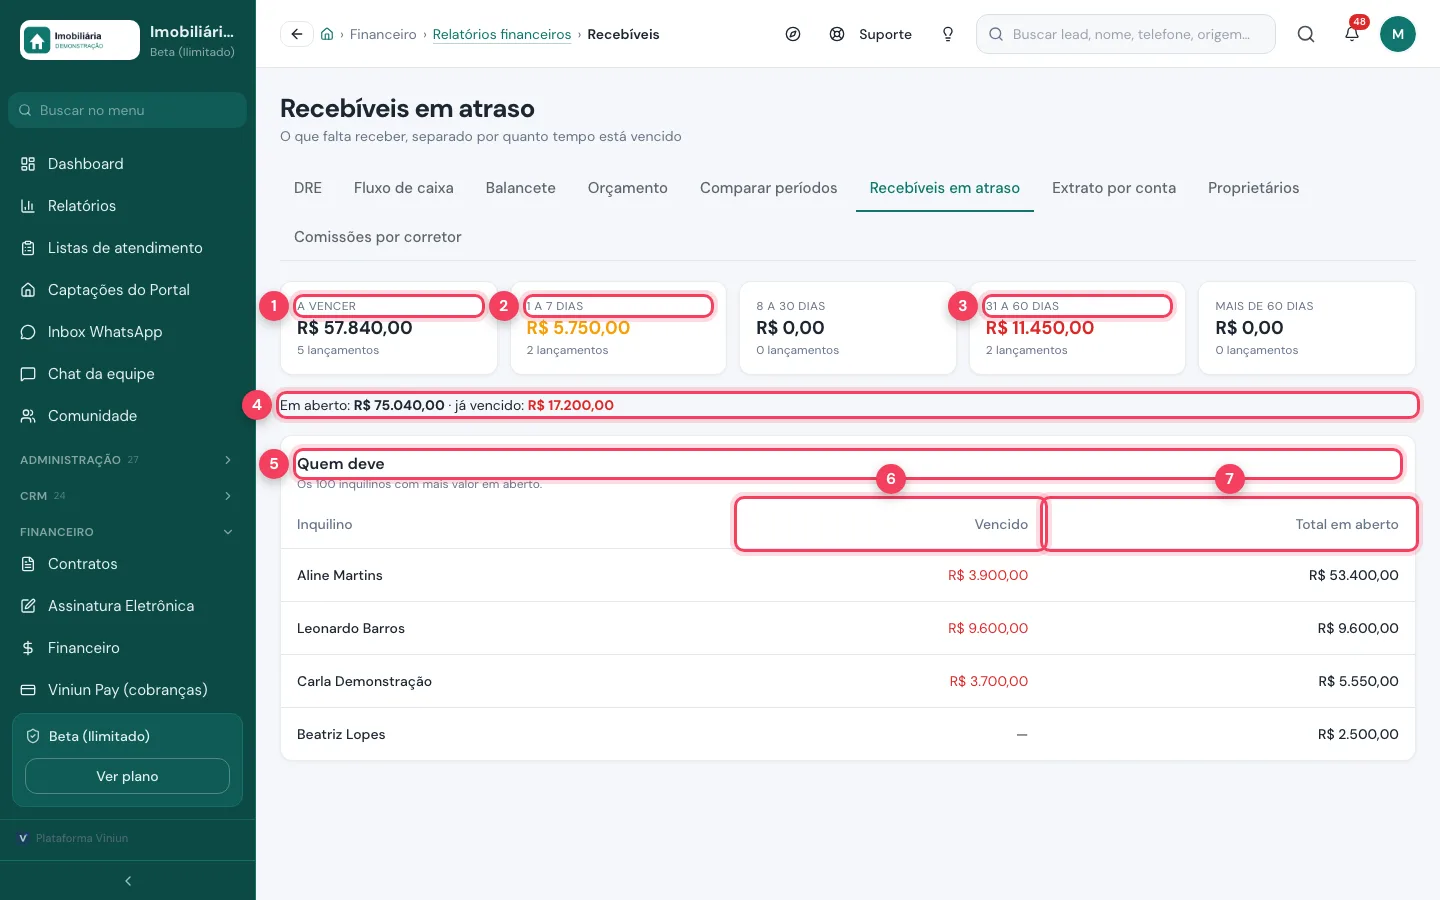The image size is (1440, 900).
Task: Focus the Buscar no menu field
Action: 127,110
